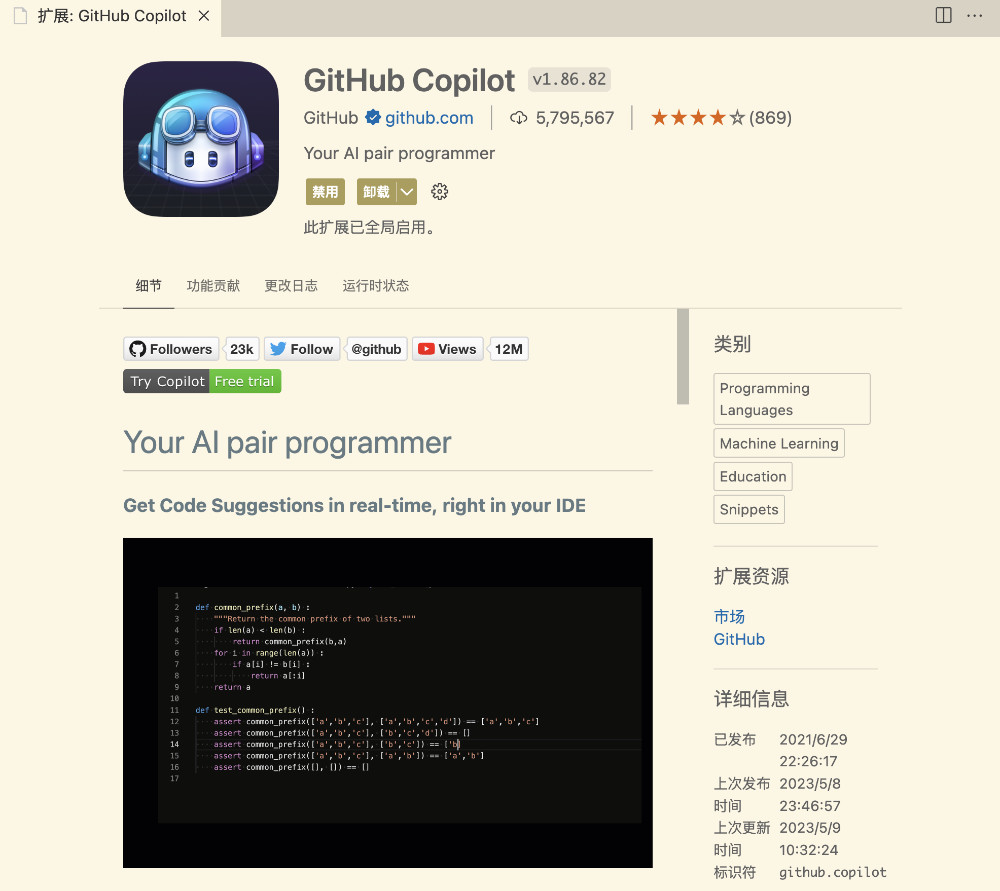Select the 细节 tab
The height and width of the screenshot is (891, 1000).
coord(149,285)
